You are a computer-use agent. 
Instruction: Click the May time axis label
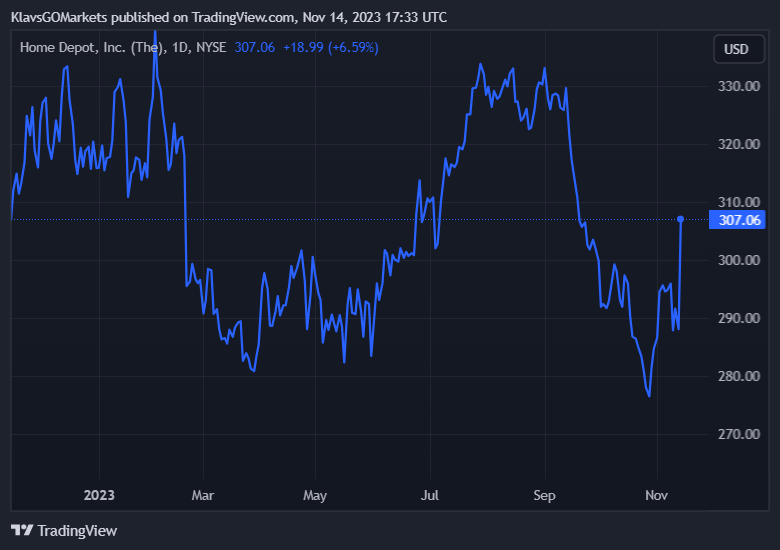pyautogui.click(x=315, y=496)
